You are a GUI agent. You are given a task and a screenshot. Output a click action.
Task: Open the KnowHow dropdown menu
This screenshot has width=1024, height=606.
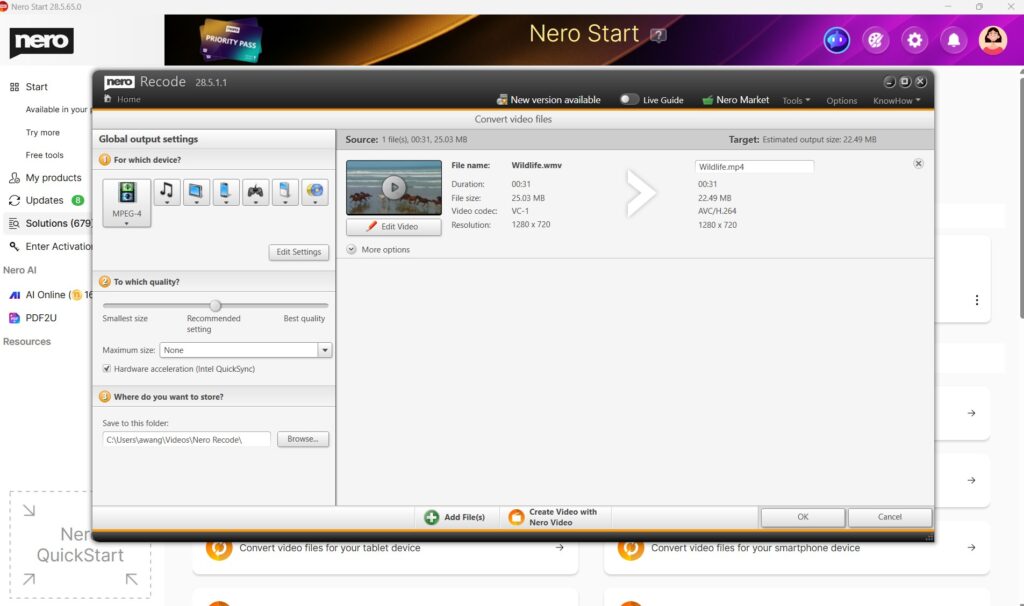coord(896,101)
